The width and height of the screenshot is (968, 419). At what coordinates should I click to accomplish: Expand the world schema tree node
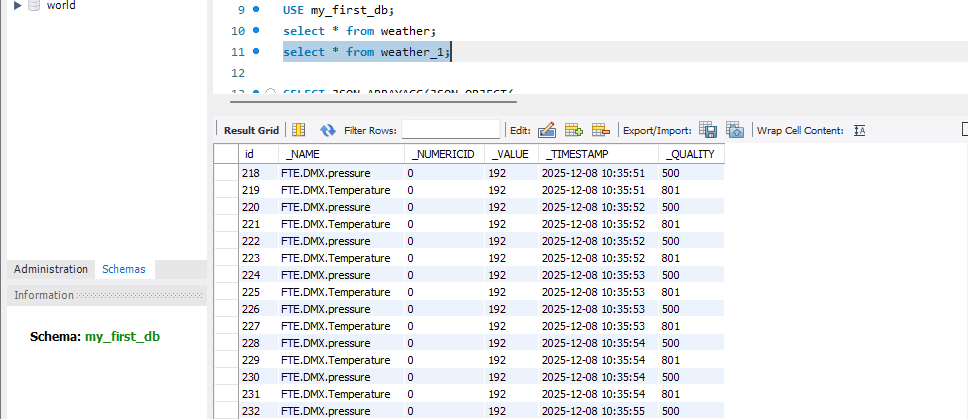[x=17, y=6]
